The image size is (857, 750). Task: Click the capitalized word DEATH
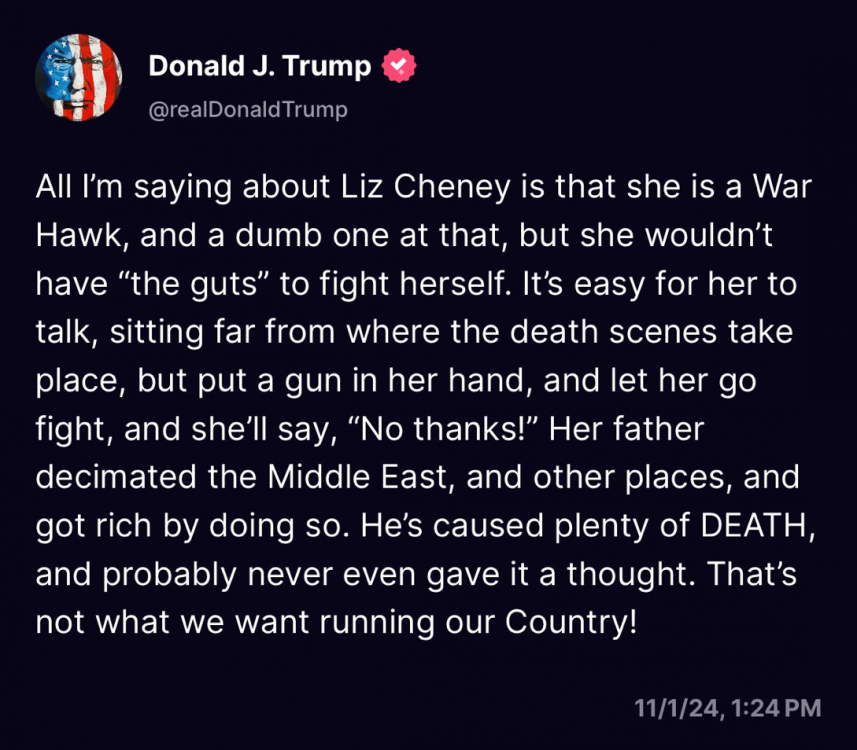point(753,525)
